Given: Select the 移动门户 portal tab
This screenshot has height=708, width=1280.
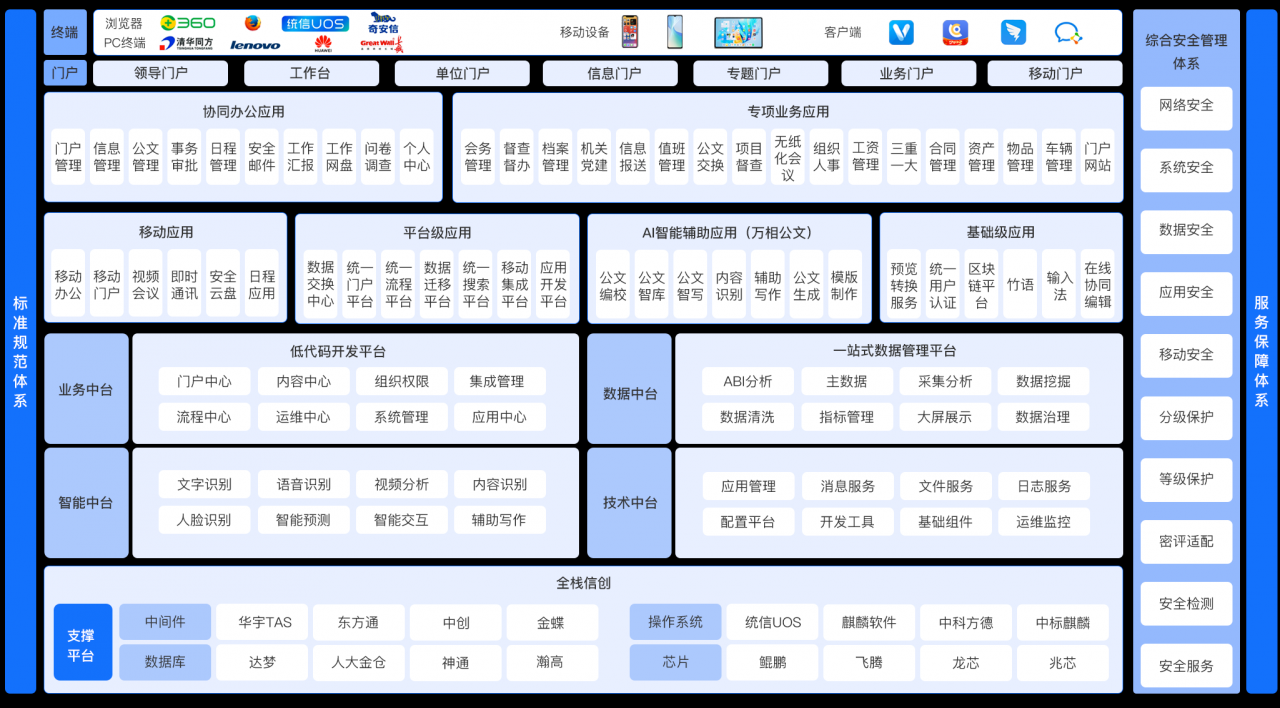Looking at the screenshot, I should (x=1055, y=73).
